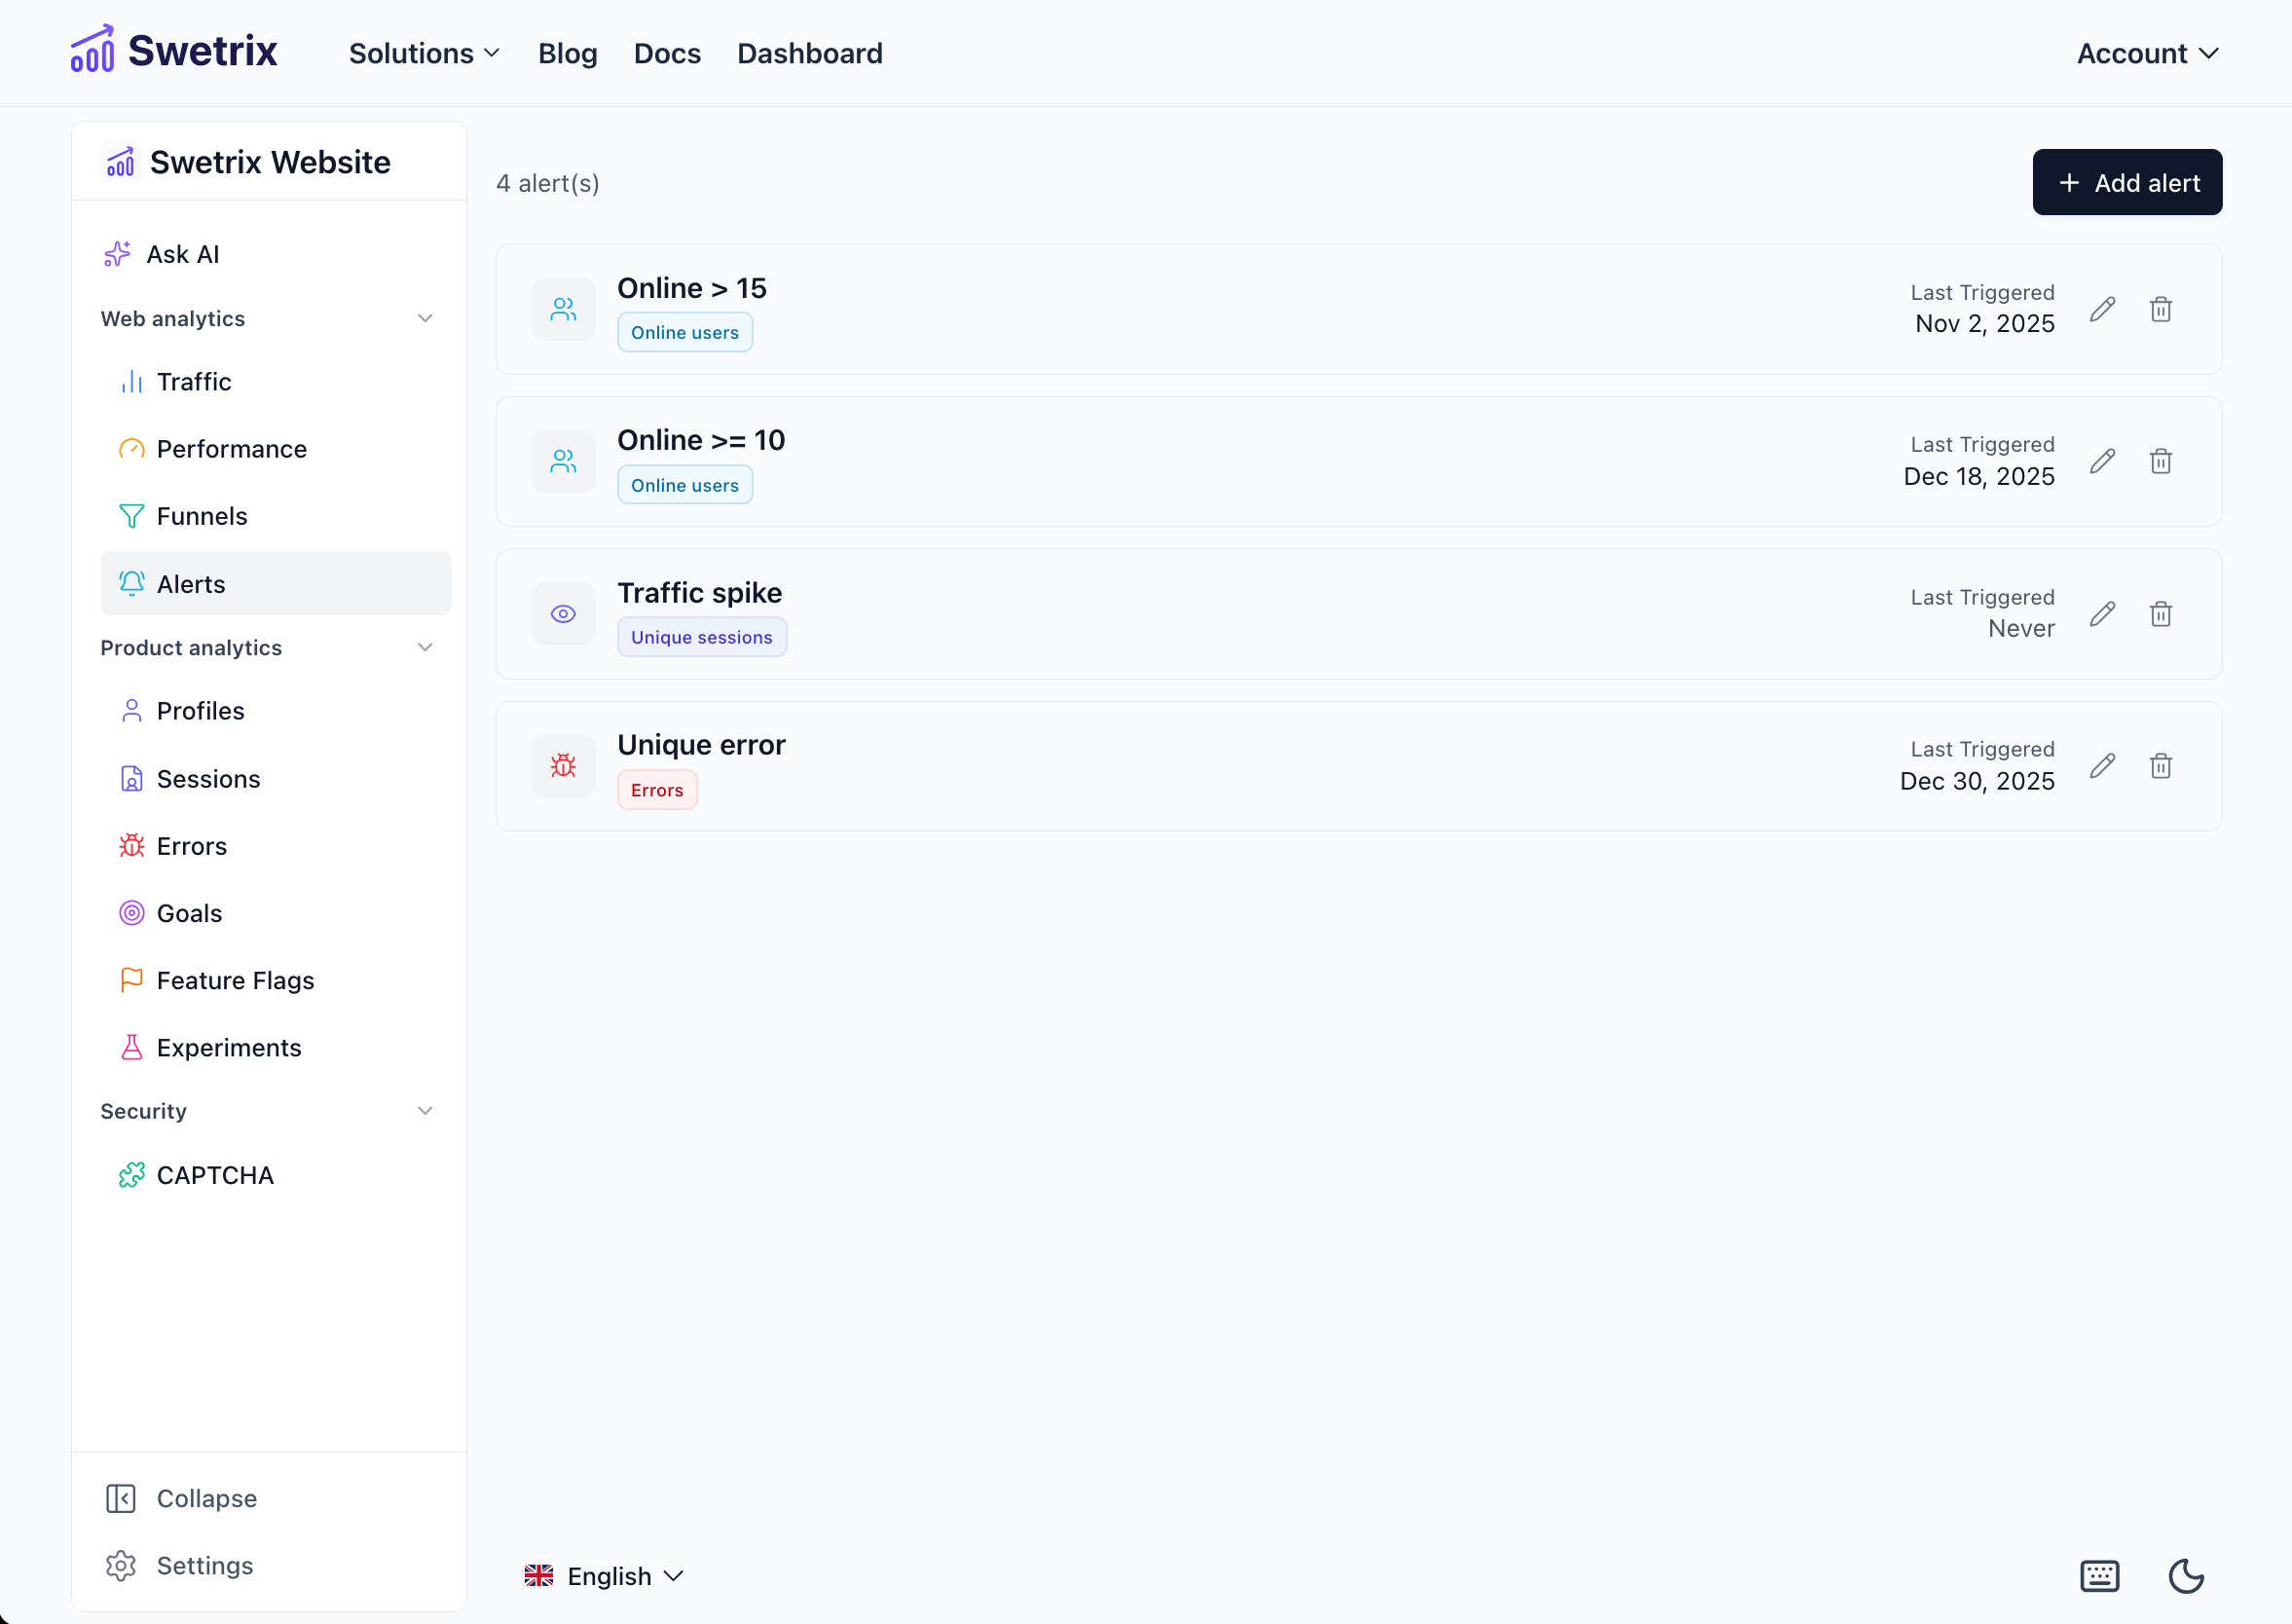
Task: Open the Experiments flask icon
Action: 131,1047
